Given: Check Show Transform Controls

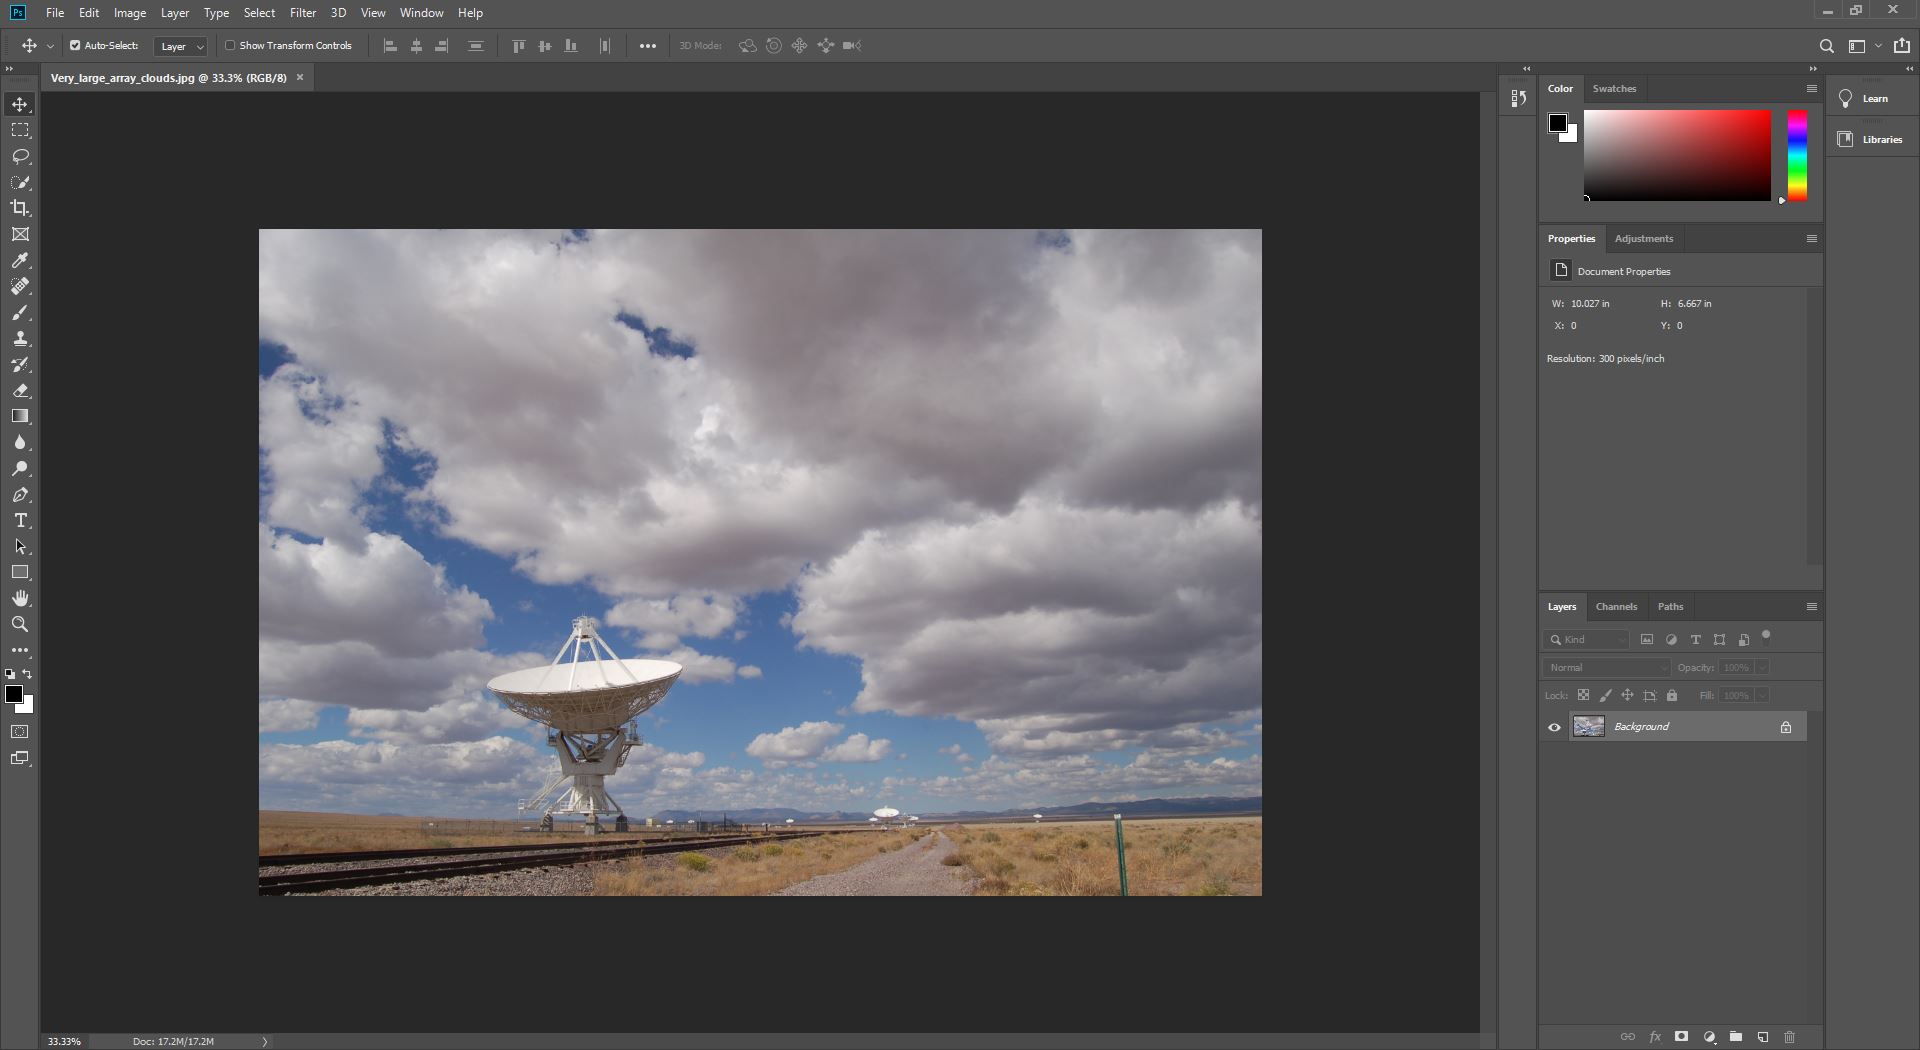Looking at the screenshot, I should point(229,45).
